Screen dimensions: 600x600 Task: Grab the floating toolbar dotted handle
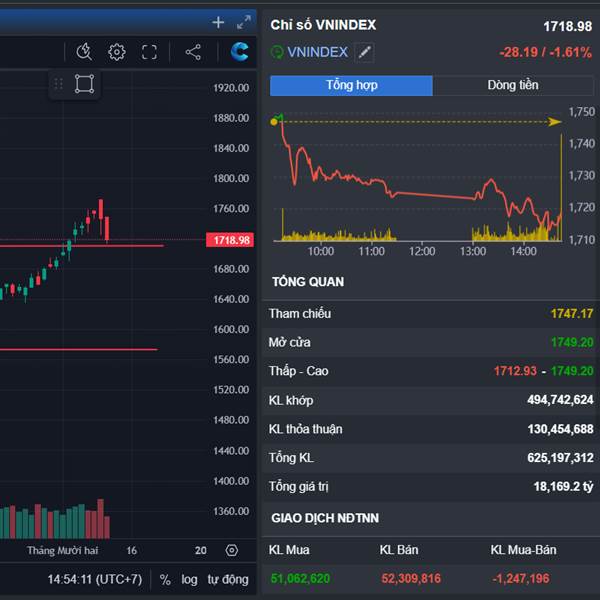tap(59, 83)
